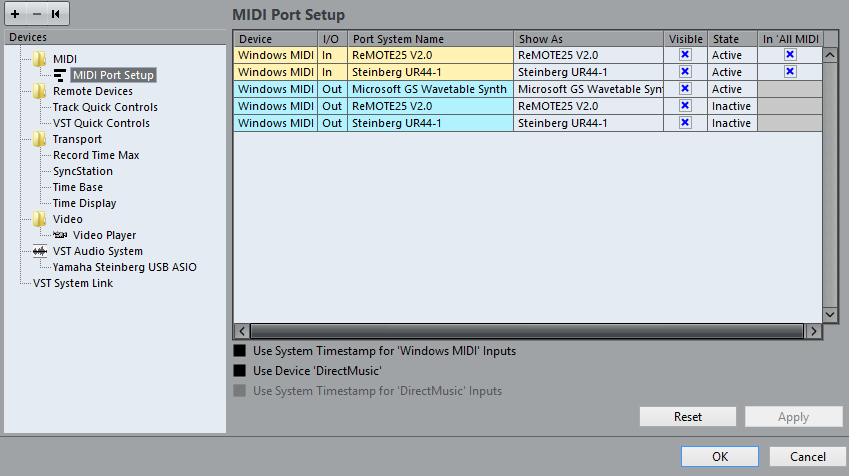Edit Show As for Microsoft GS Wavetable Synth
Viewport: 849px width, 476px height.
pos(589,89)
